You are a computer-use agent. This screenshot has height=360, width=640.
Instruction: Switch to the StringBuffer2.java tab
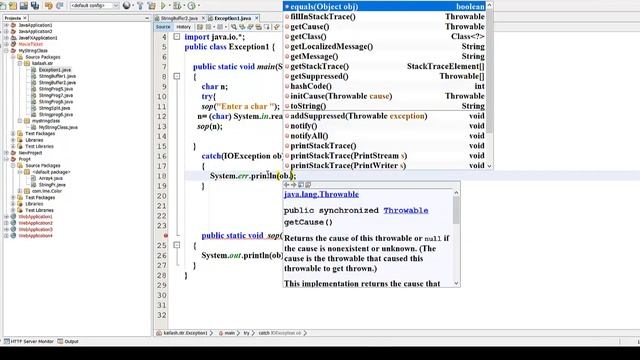point(179,18)
